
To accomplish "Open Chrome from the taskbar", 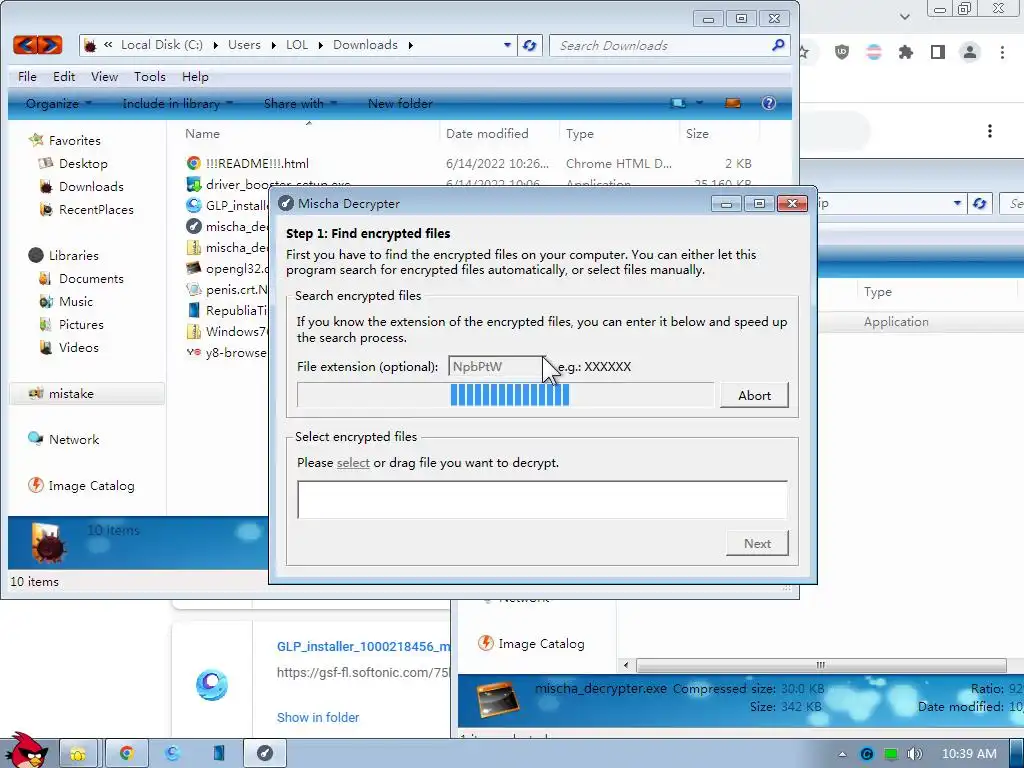I will click(126, 753).
